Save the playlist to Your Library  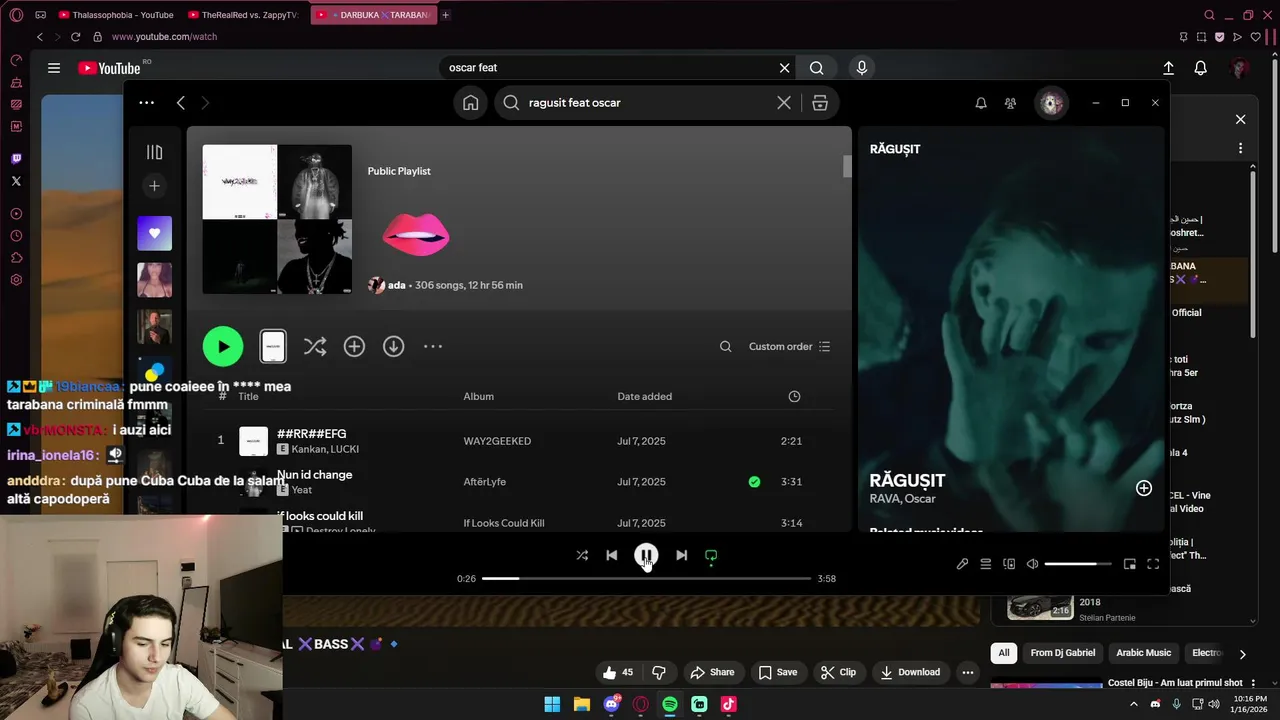[354, 347]
